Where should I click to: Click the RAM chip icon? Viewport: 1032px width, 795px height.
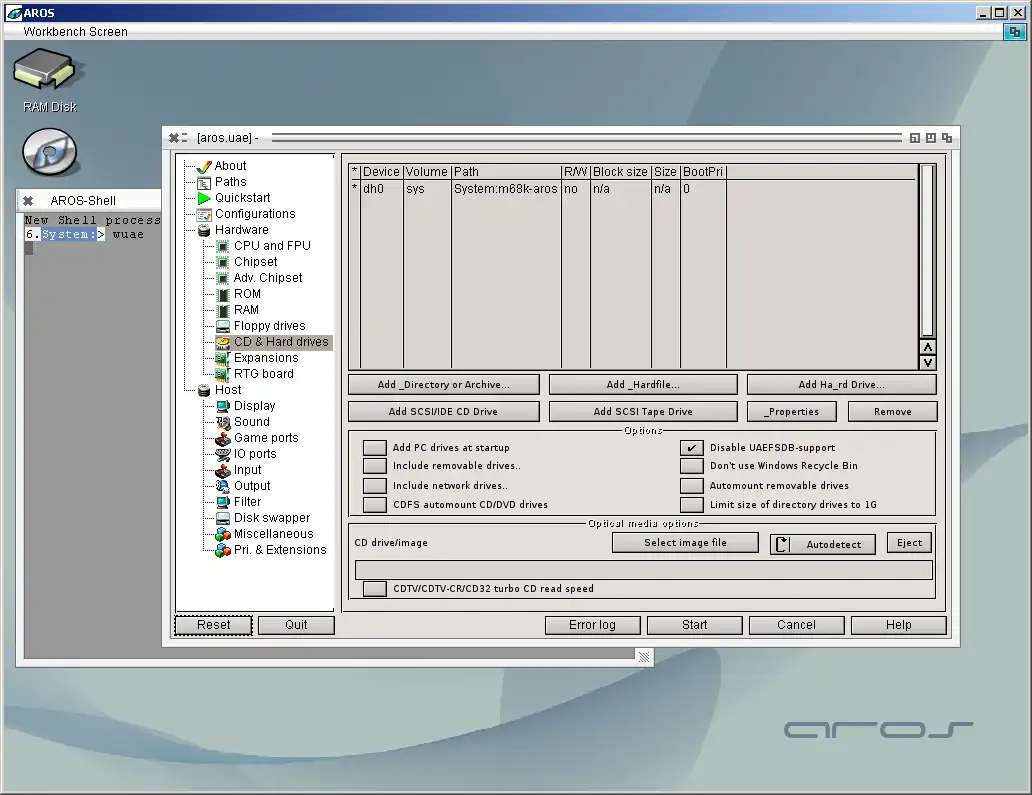click(x=223, y=310)
